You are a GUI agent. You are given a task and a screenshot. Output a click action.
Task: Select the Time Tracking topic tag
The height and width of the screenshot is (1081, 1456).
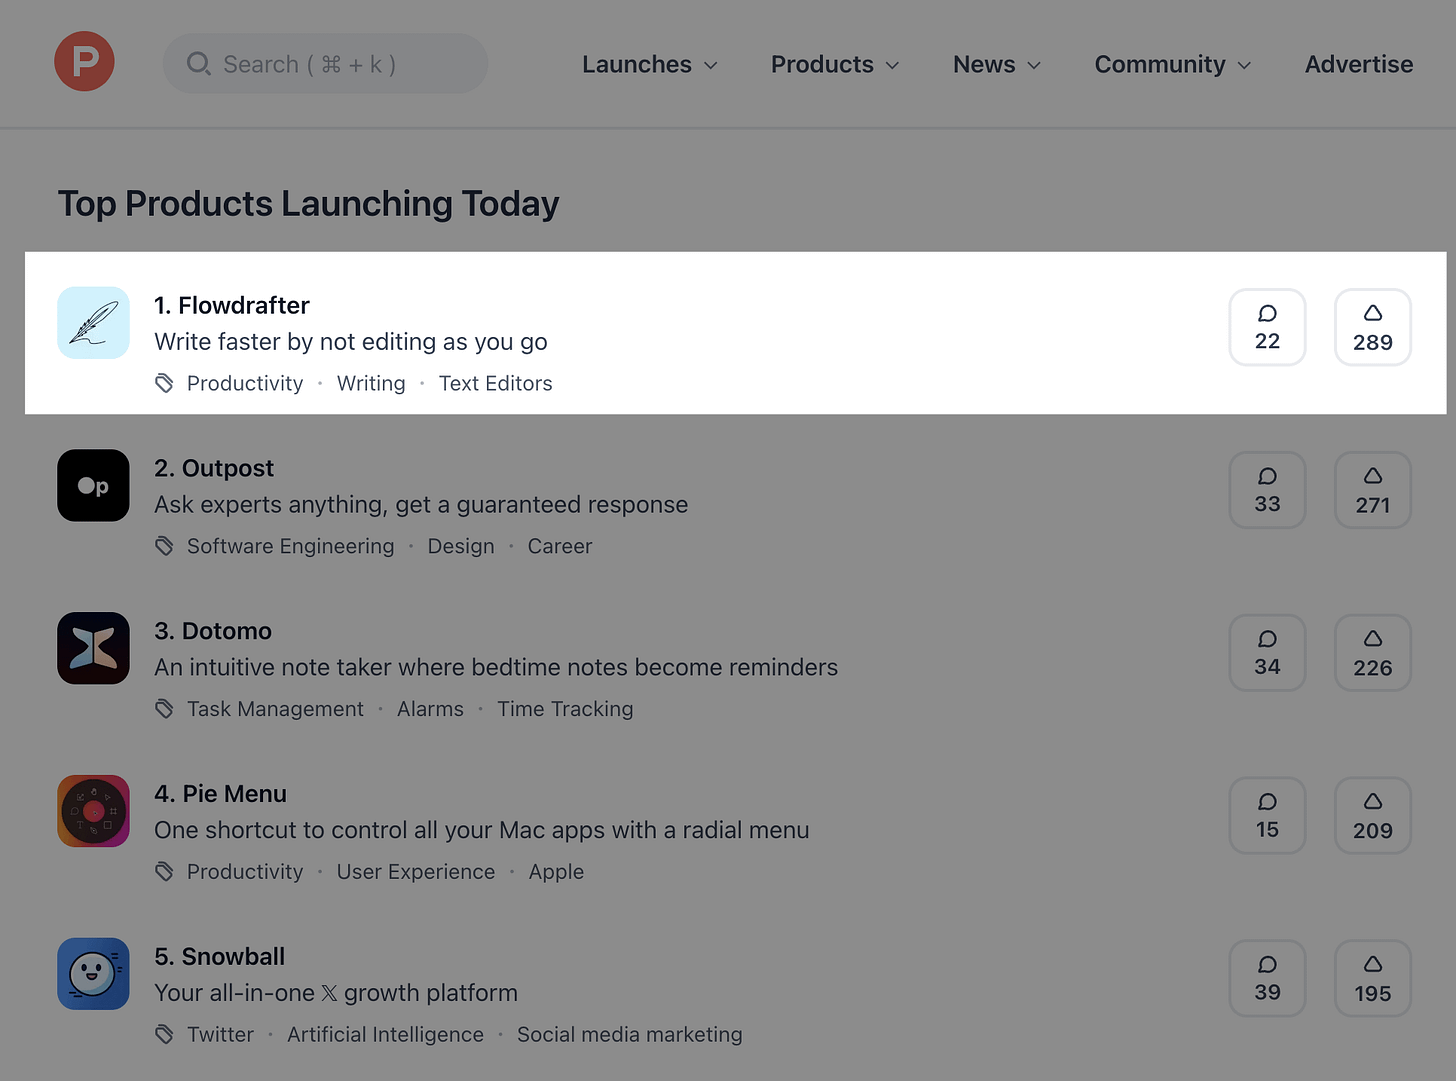(x=565, y=709)
